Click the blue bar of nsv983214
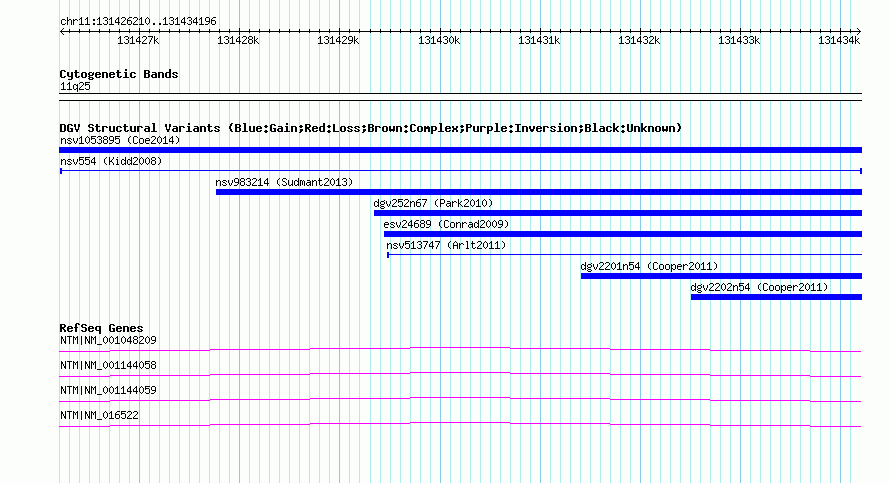Viewport: 890px width, 483px height. tap(539, 192)
